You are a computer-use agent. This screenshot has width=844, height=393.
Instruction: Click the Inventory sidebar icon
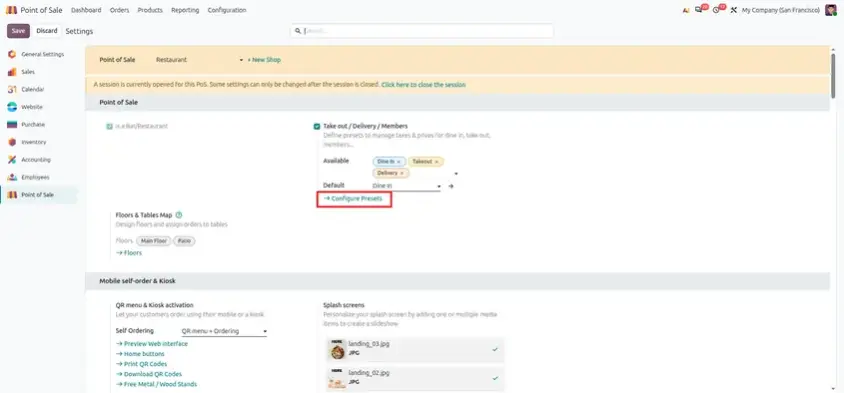(12, 142)
